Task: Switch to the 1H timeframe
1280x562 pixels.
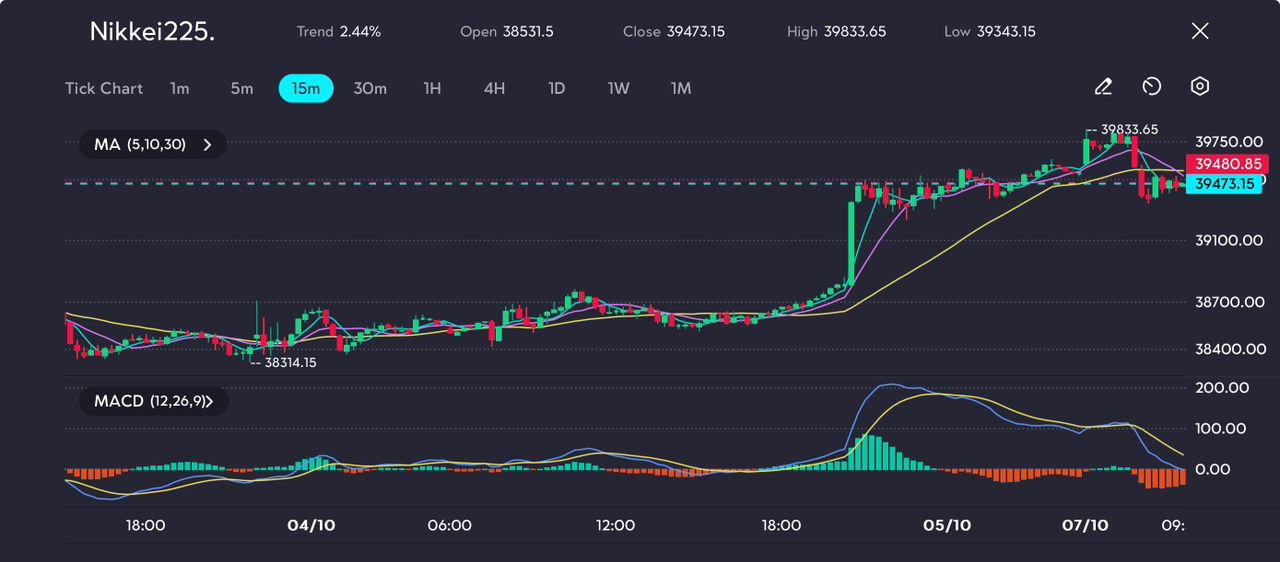Action: (432, 88)
